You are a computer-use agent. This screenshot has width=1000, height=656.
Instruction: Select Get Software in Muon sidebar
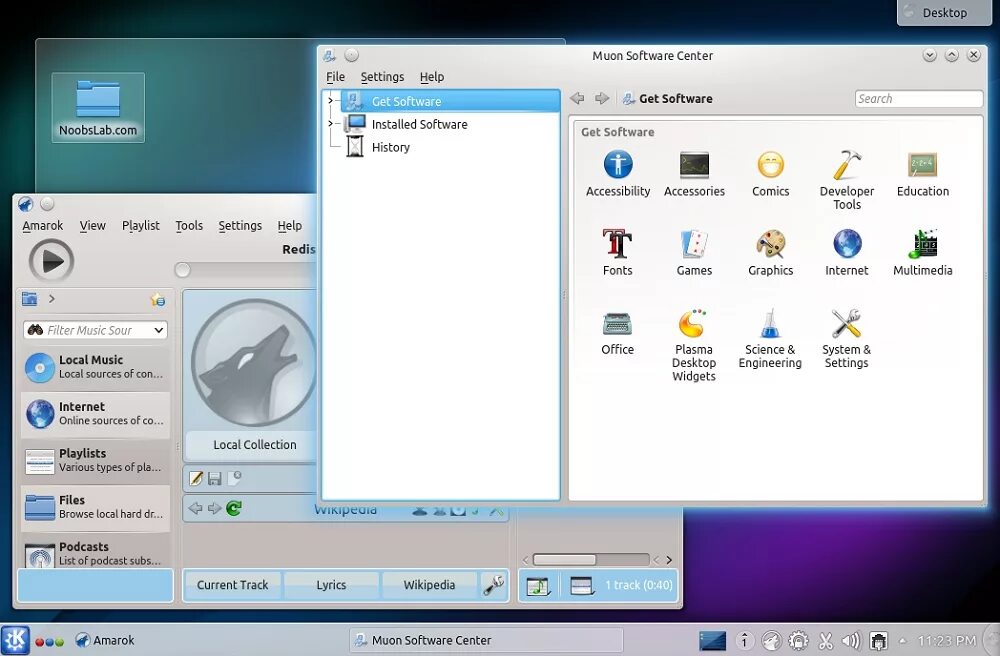point(450,101)
